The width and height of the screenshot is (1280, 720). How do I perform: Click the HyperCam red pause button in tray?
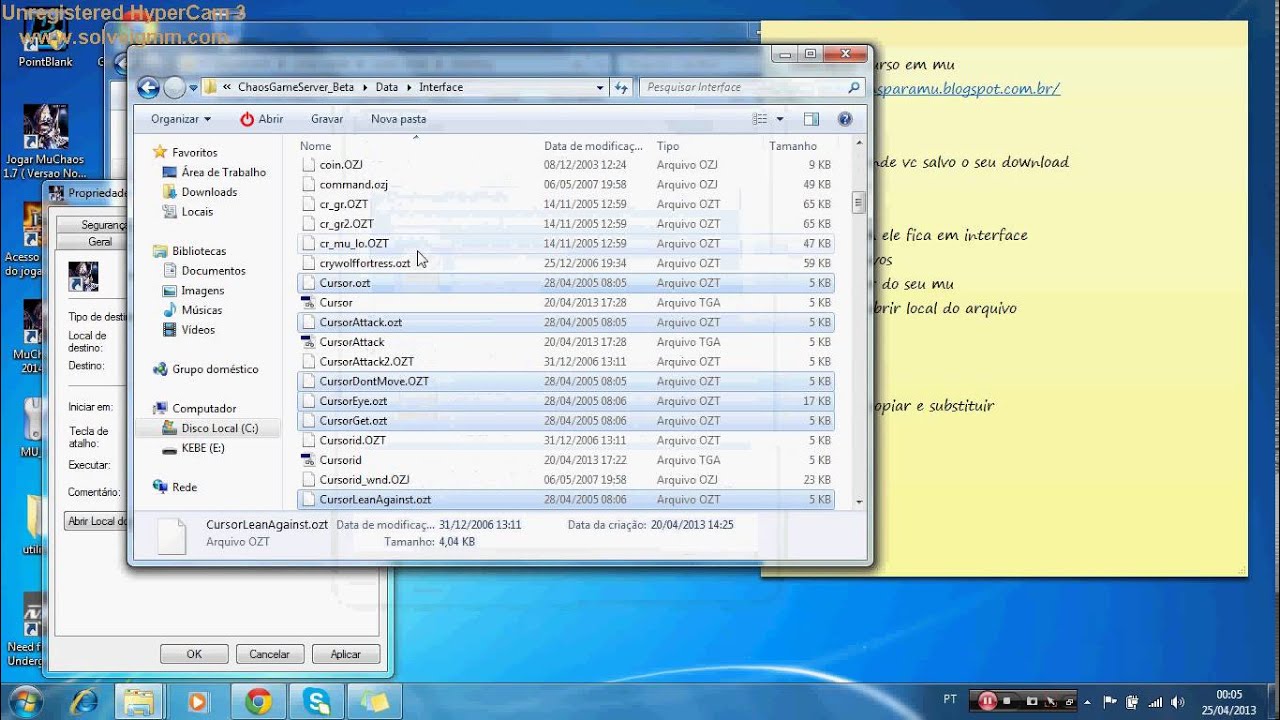coord(987,701)
